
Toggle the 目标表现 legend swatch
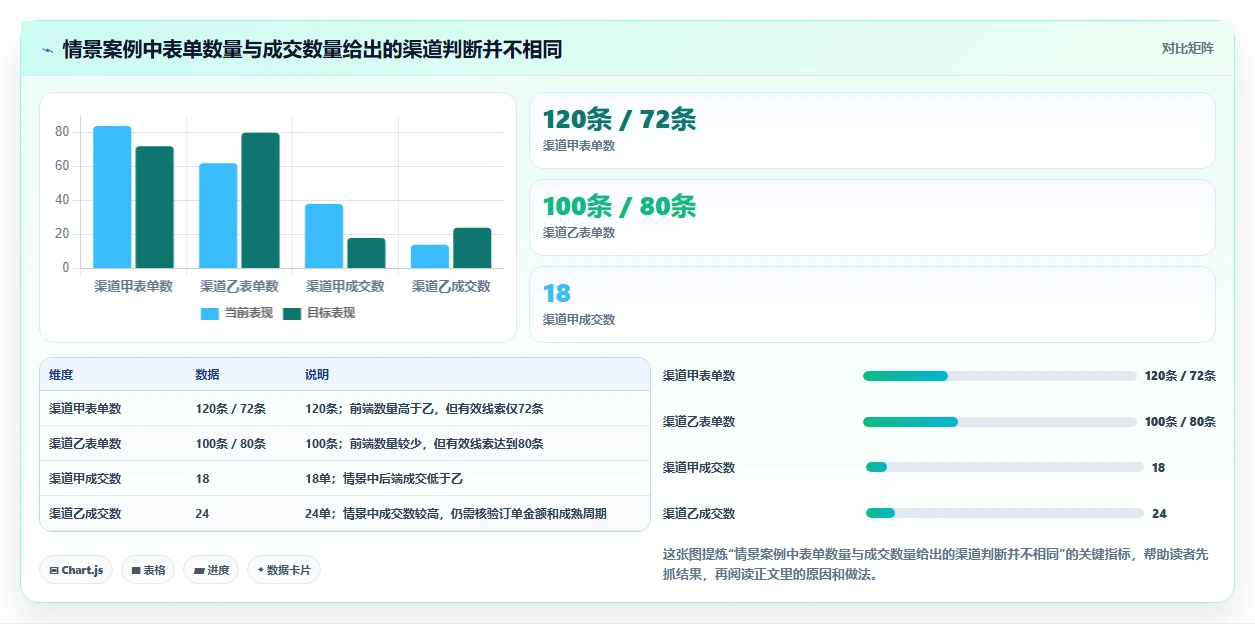click(292, 313)
